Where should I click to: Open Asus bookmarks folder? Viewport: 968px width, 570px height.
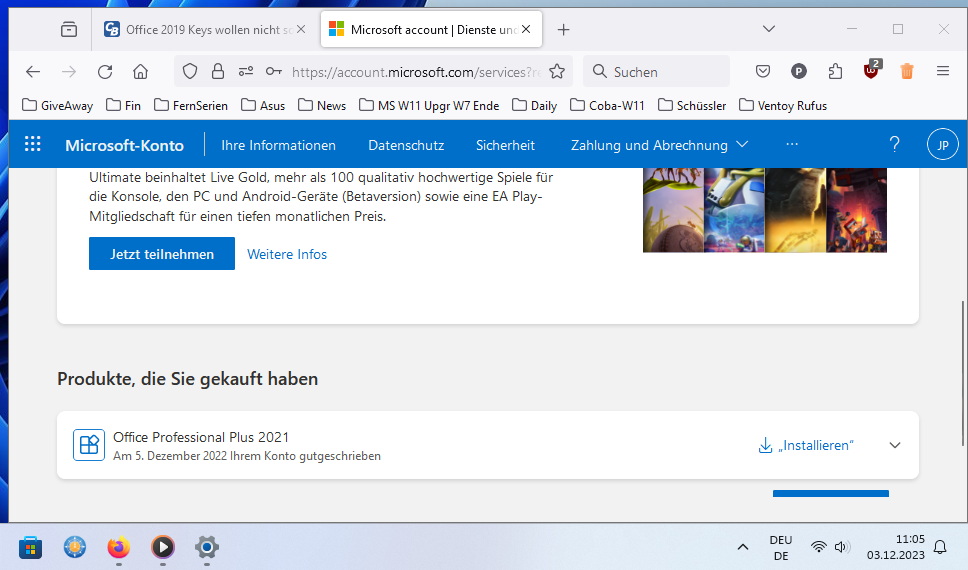tap(263, 106)
